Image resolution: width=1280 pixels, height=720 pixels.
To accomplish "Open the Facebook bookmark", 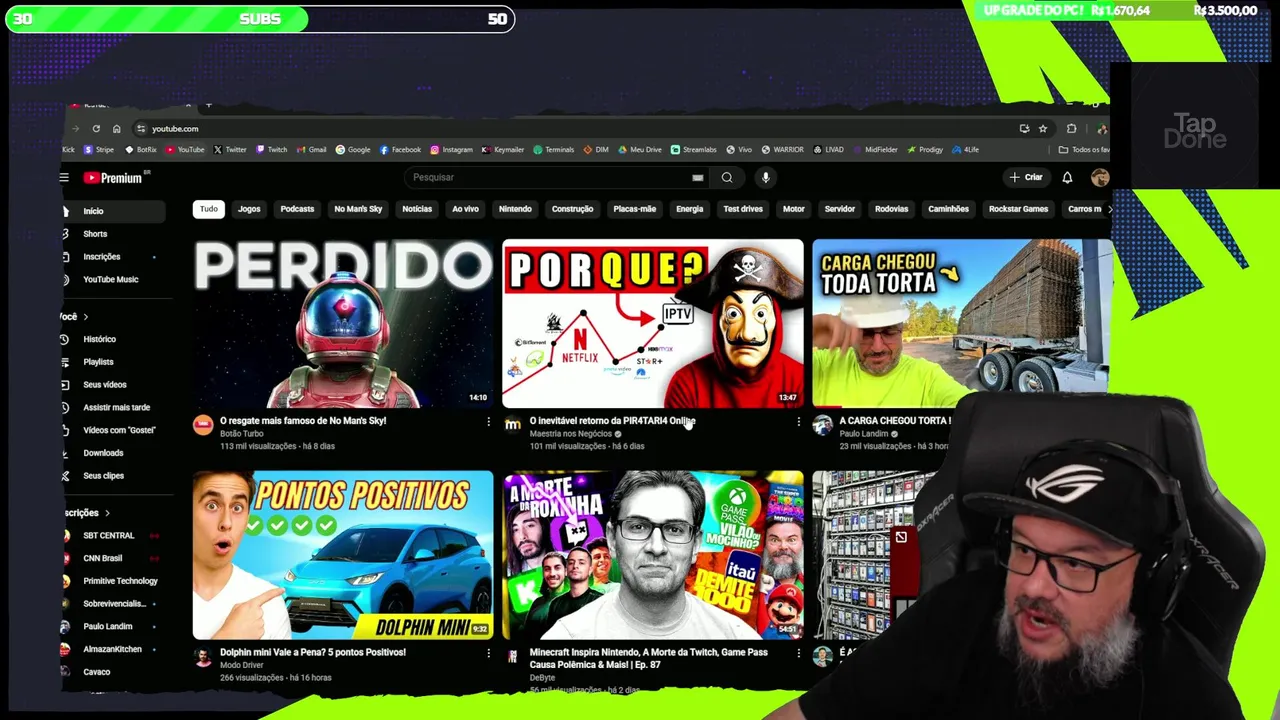I will click(x=400, y=150).
